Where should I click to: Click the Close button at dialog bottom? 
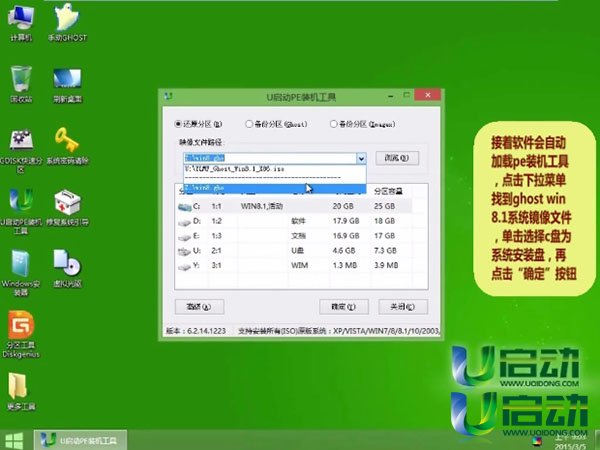(403, 307)
